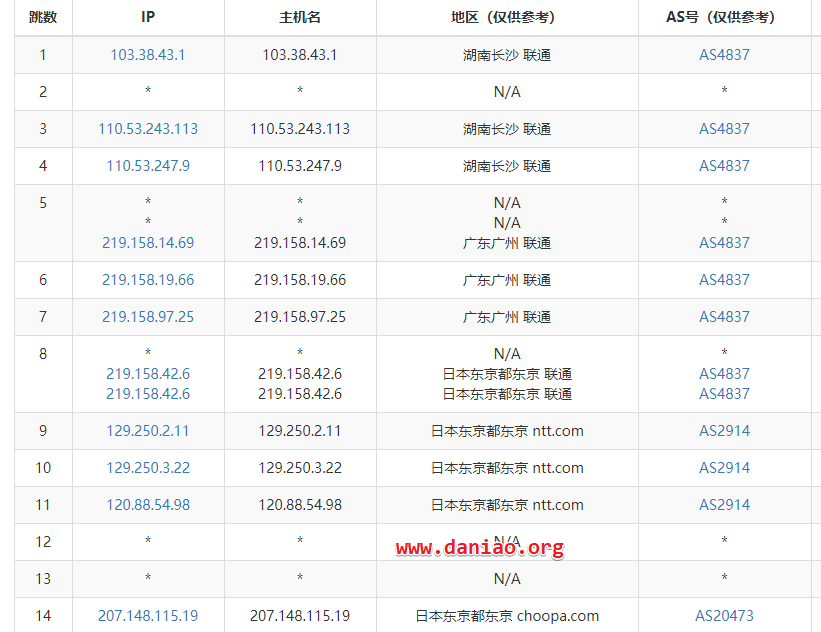Click the 主机名 column header
Viewport: 821px width, 632px height.
(299, 17)
